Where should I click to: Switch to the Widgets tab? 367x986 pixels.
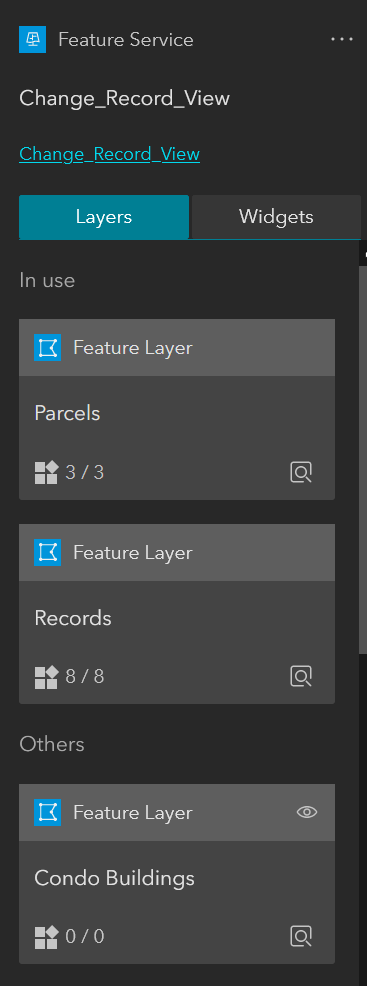click(x=276, y=217)
